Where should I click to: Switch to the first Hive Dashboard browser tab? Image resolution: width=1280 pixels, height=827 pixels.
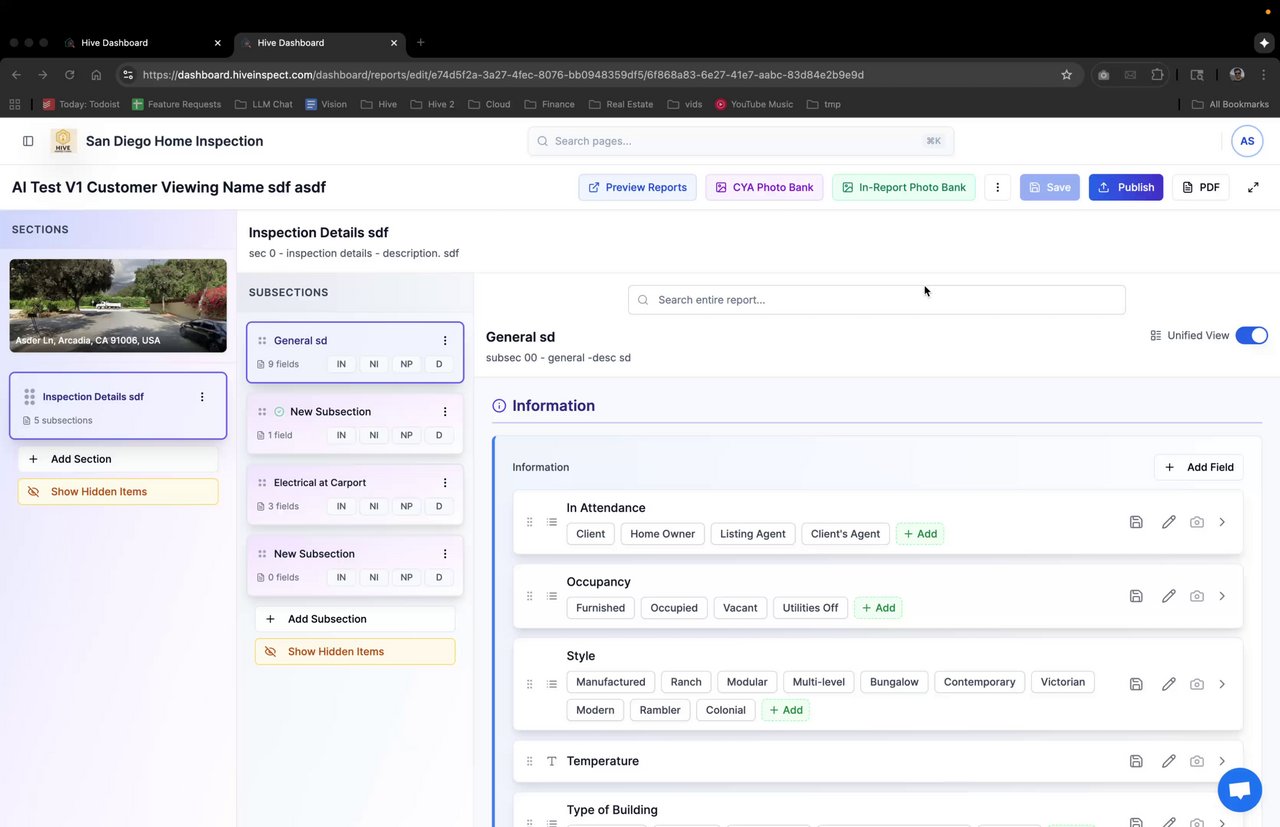point(140,43)
